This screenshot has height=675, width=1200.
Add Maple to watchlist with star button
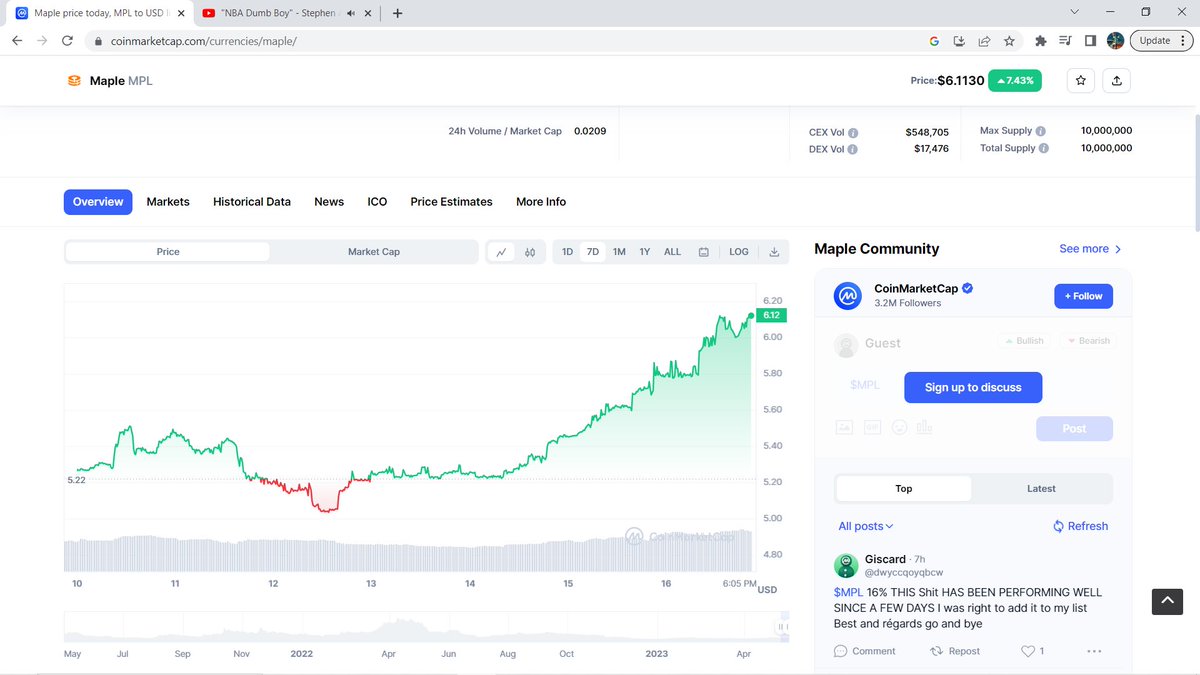click(x=1080, y=81)
